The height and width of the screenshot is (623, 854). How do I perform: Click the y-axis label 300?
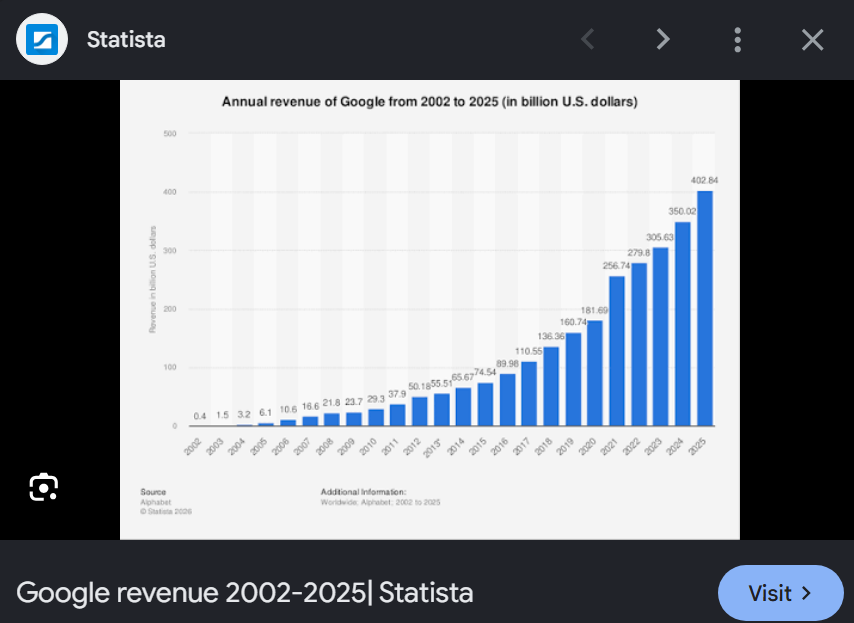[170, 251]
